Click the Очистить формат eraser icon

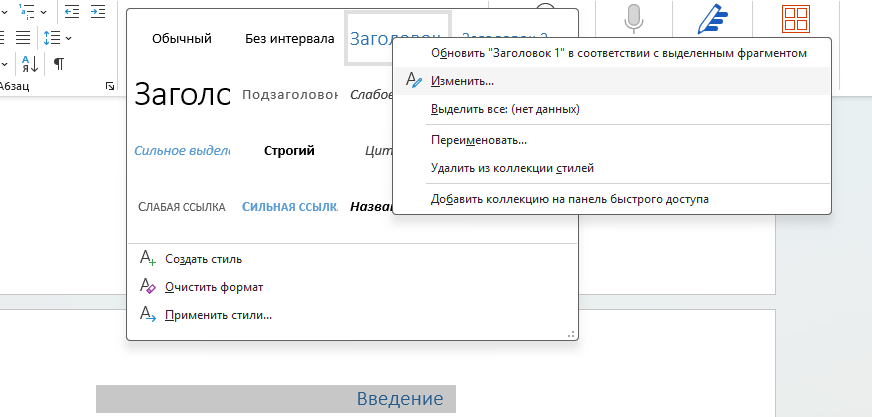coord(148,286)
